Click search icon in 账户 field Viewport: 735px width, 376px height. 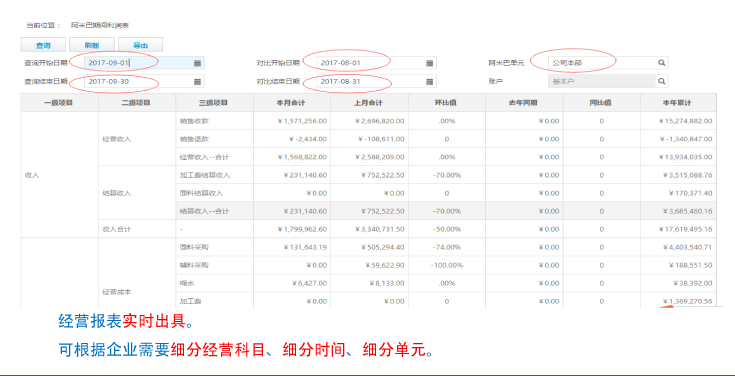pyautogui.click(x=661, y=81)
